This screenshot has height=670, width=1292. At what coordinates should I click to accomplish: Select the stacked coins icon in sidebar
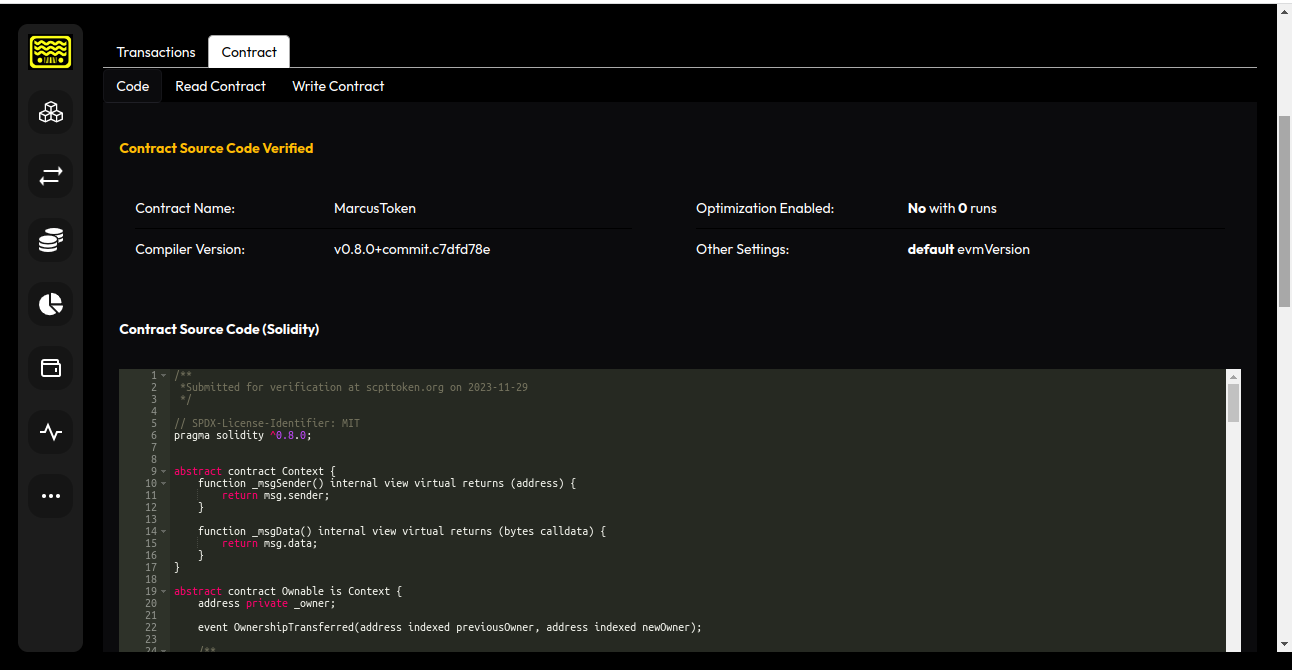tap(50, 240)
